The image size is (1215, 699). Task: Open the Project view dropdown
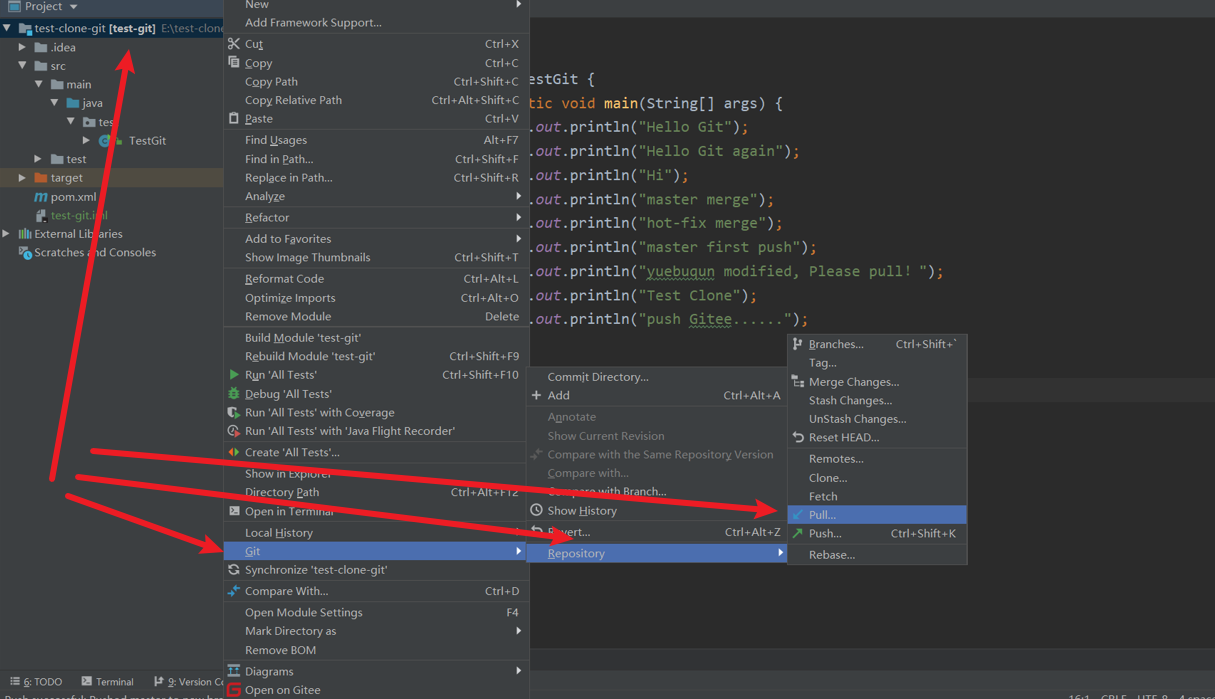tap(73, 7)
